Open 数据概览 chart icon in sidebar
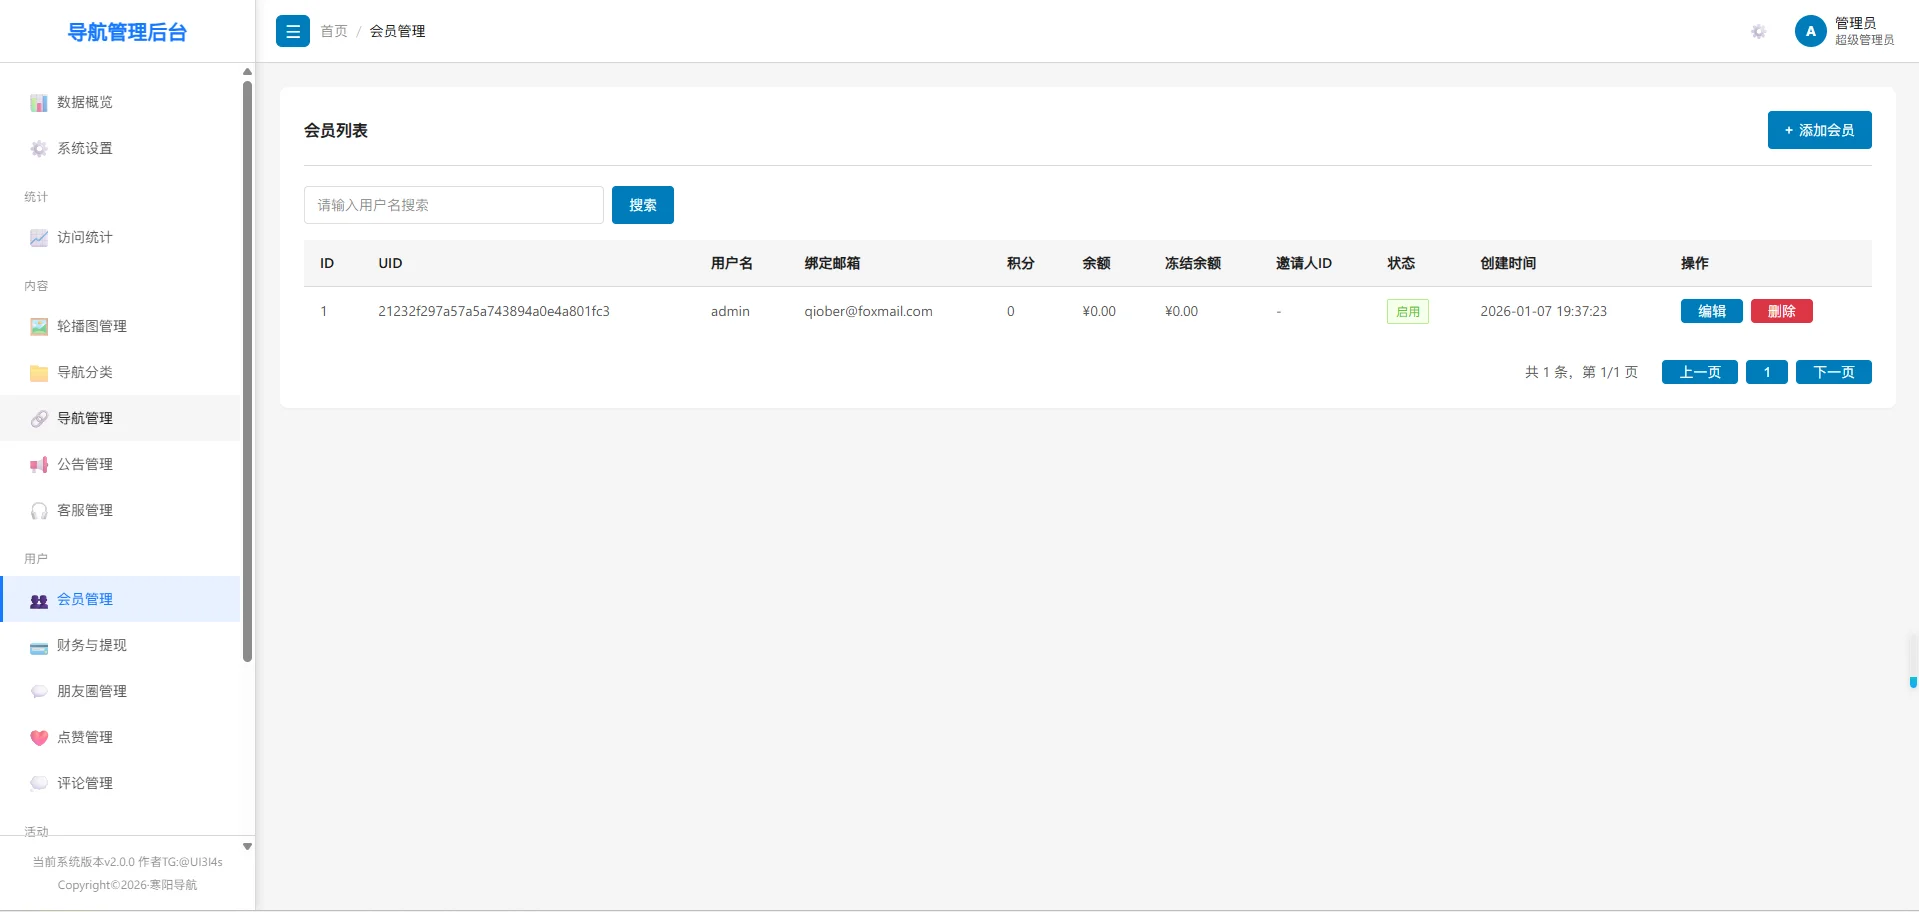Image resolution: width=1919 pixels, height=912 pixels. pos(39,103)
